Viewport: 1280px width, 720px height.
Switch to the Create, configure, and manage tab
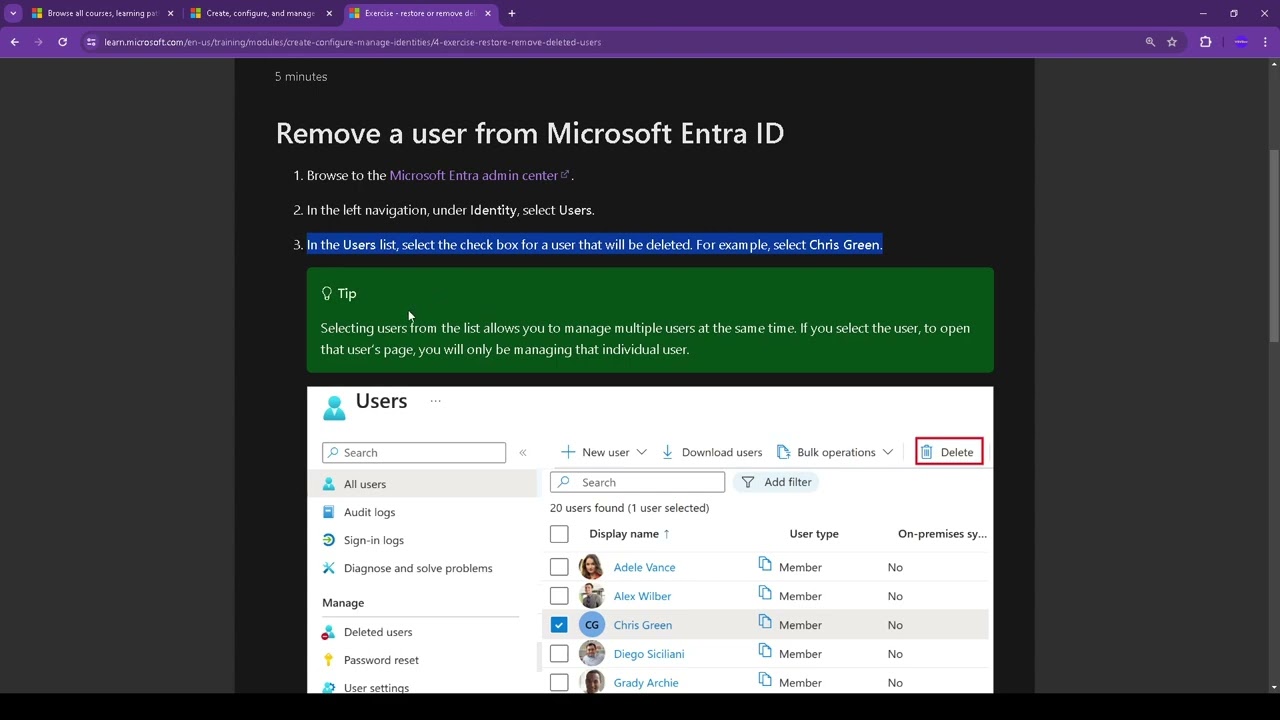[x=260, y=13]
